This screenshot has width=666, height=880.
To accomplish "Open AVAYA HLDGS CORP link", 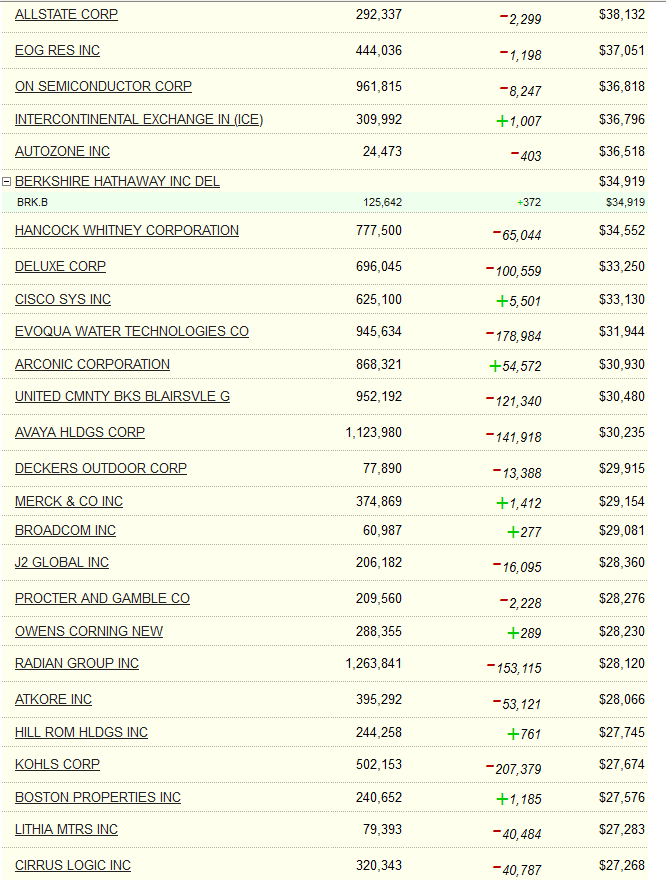I will (80, 433).
